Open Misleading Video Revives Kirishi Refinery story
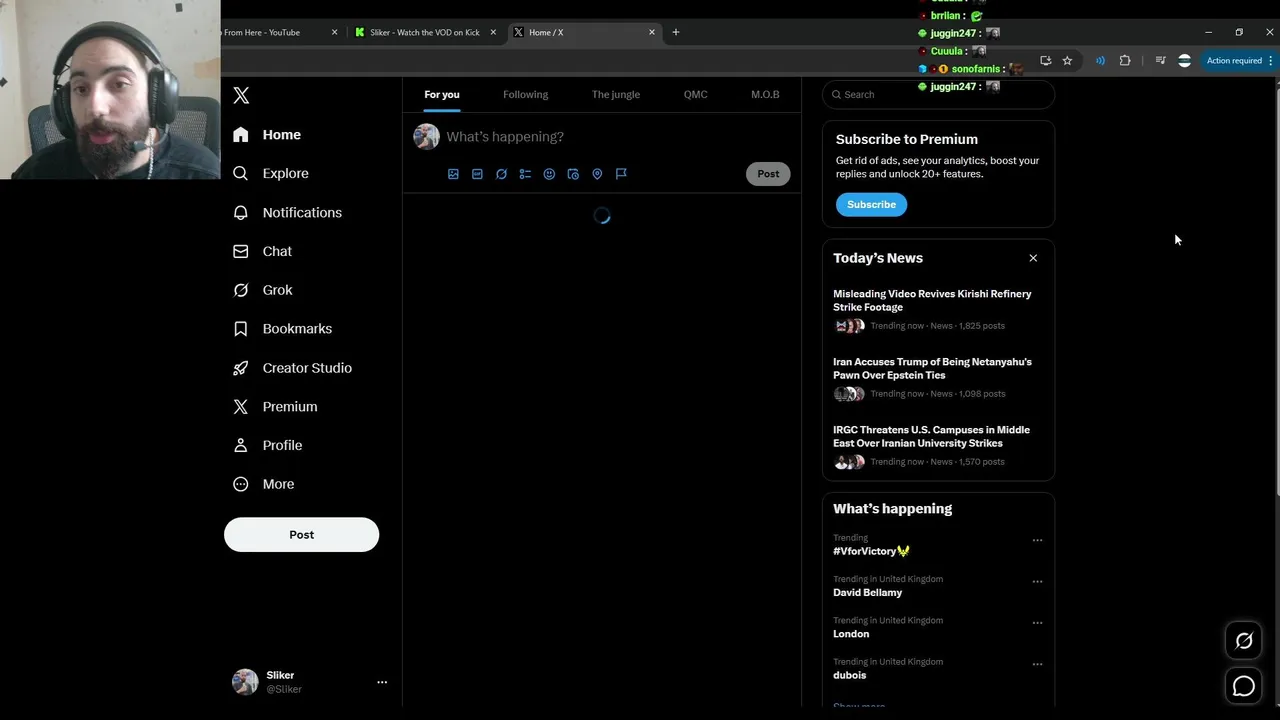1280x720 pixels. (x=938, y=309)
